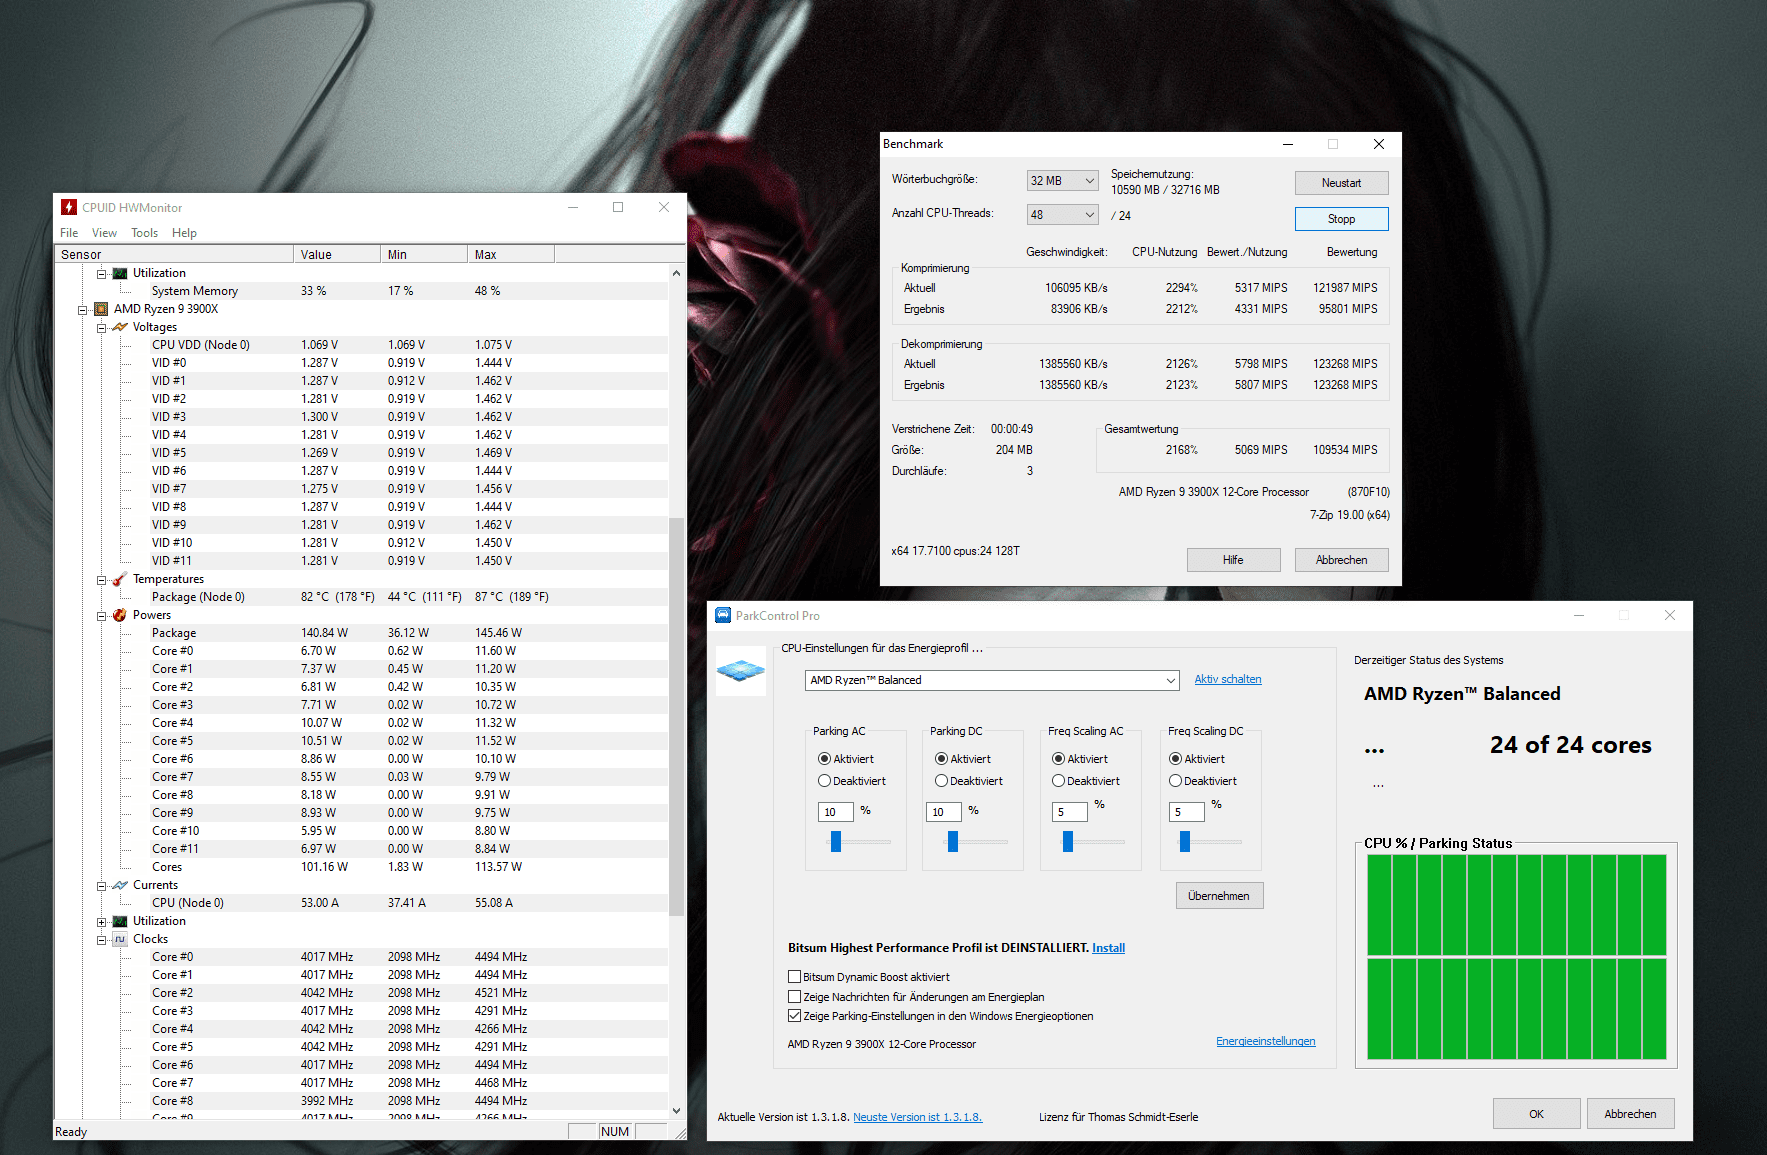Close the ParkControl Pro window

coord(1670,615)
